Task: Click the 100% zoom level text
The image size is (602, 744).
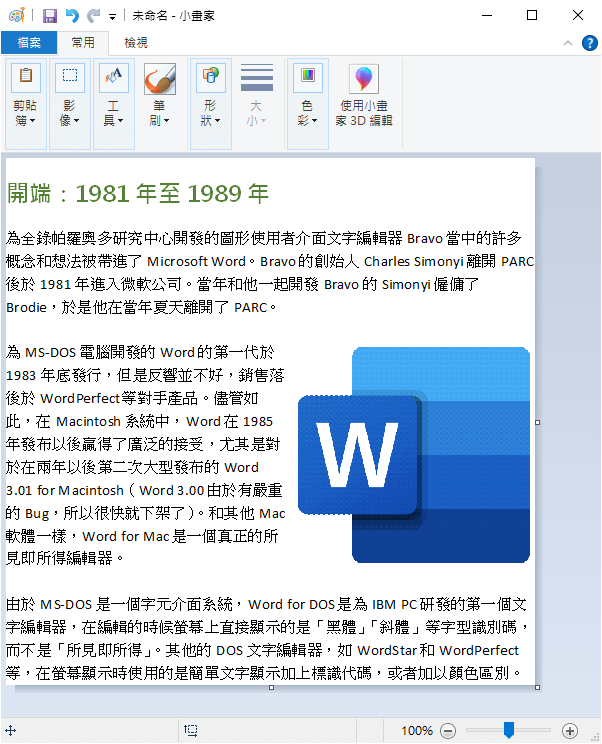Action: (417, 731)
